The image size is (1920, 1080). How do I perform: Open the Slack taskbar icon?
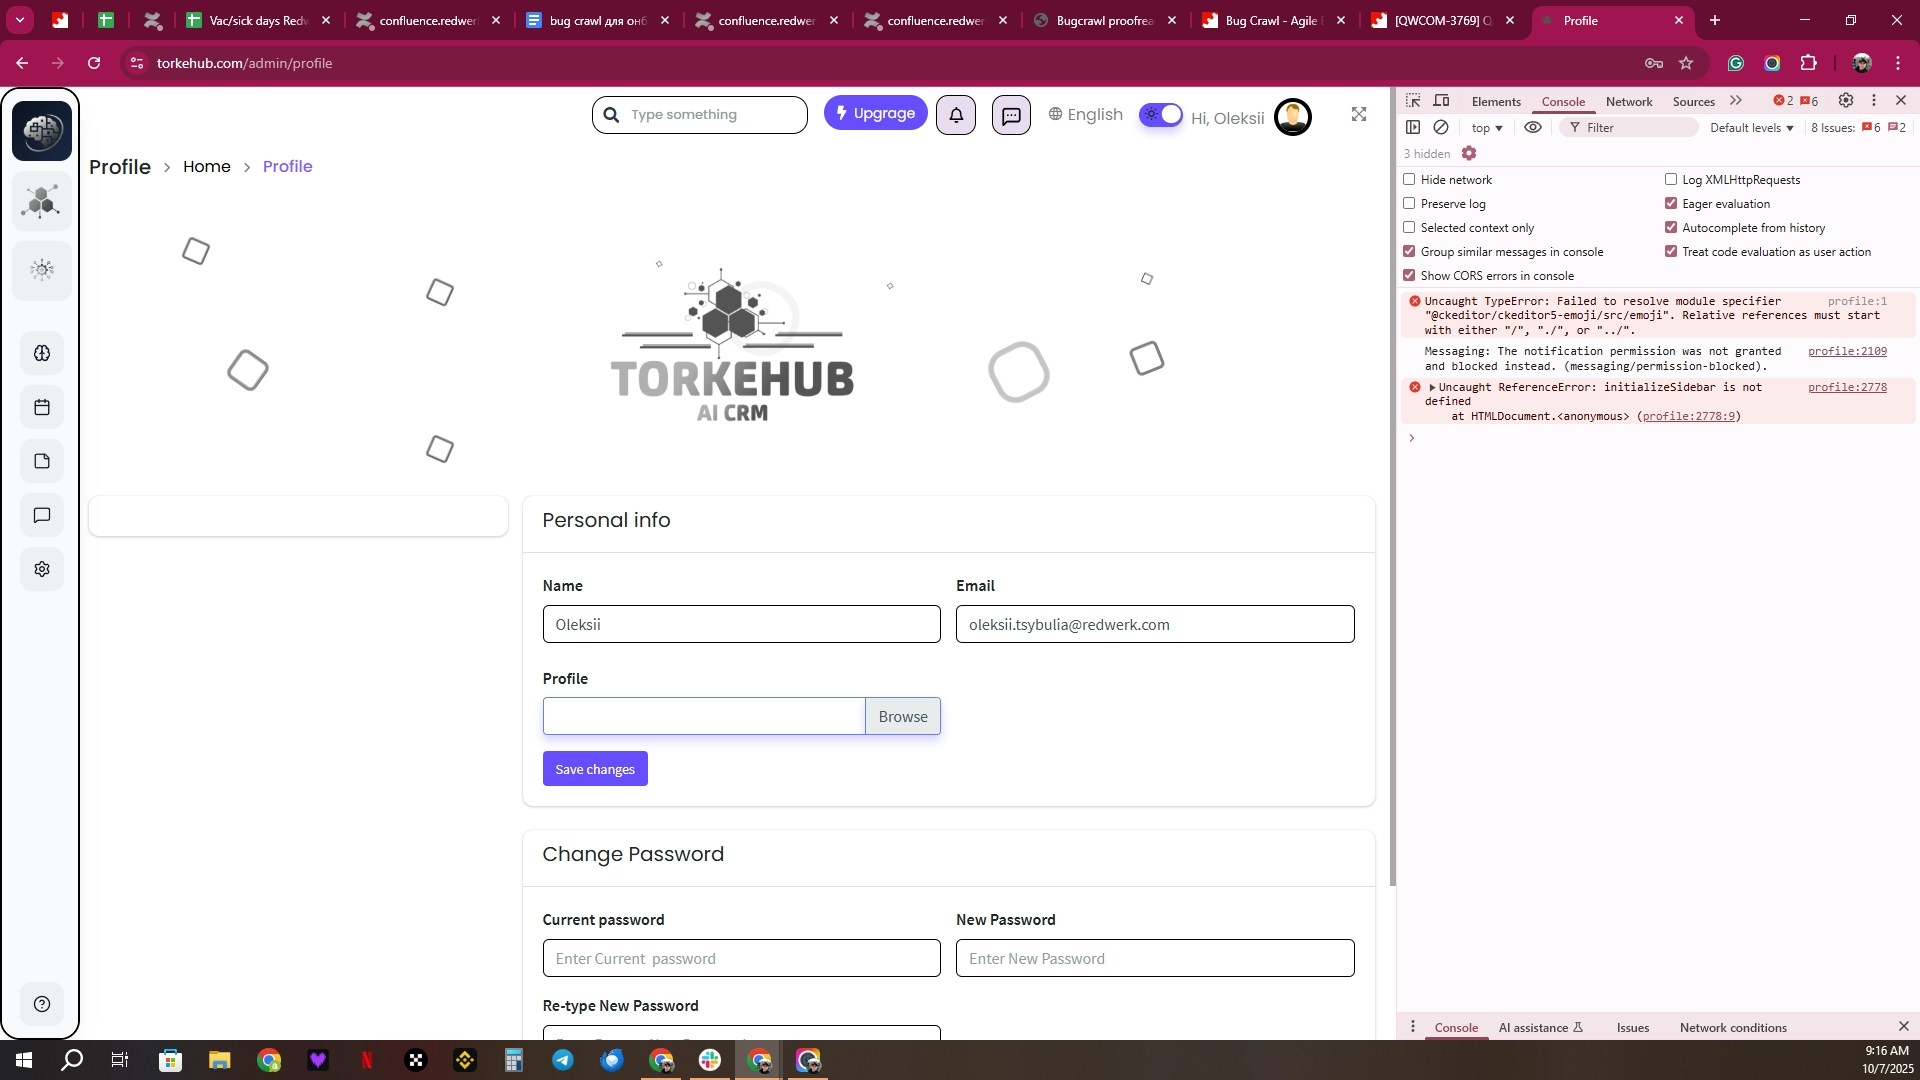pos(710,1060)
